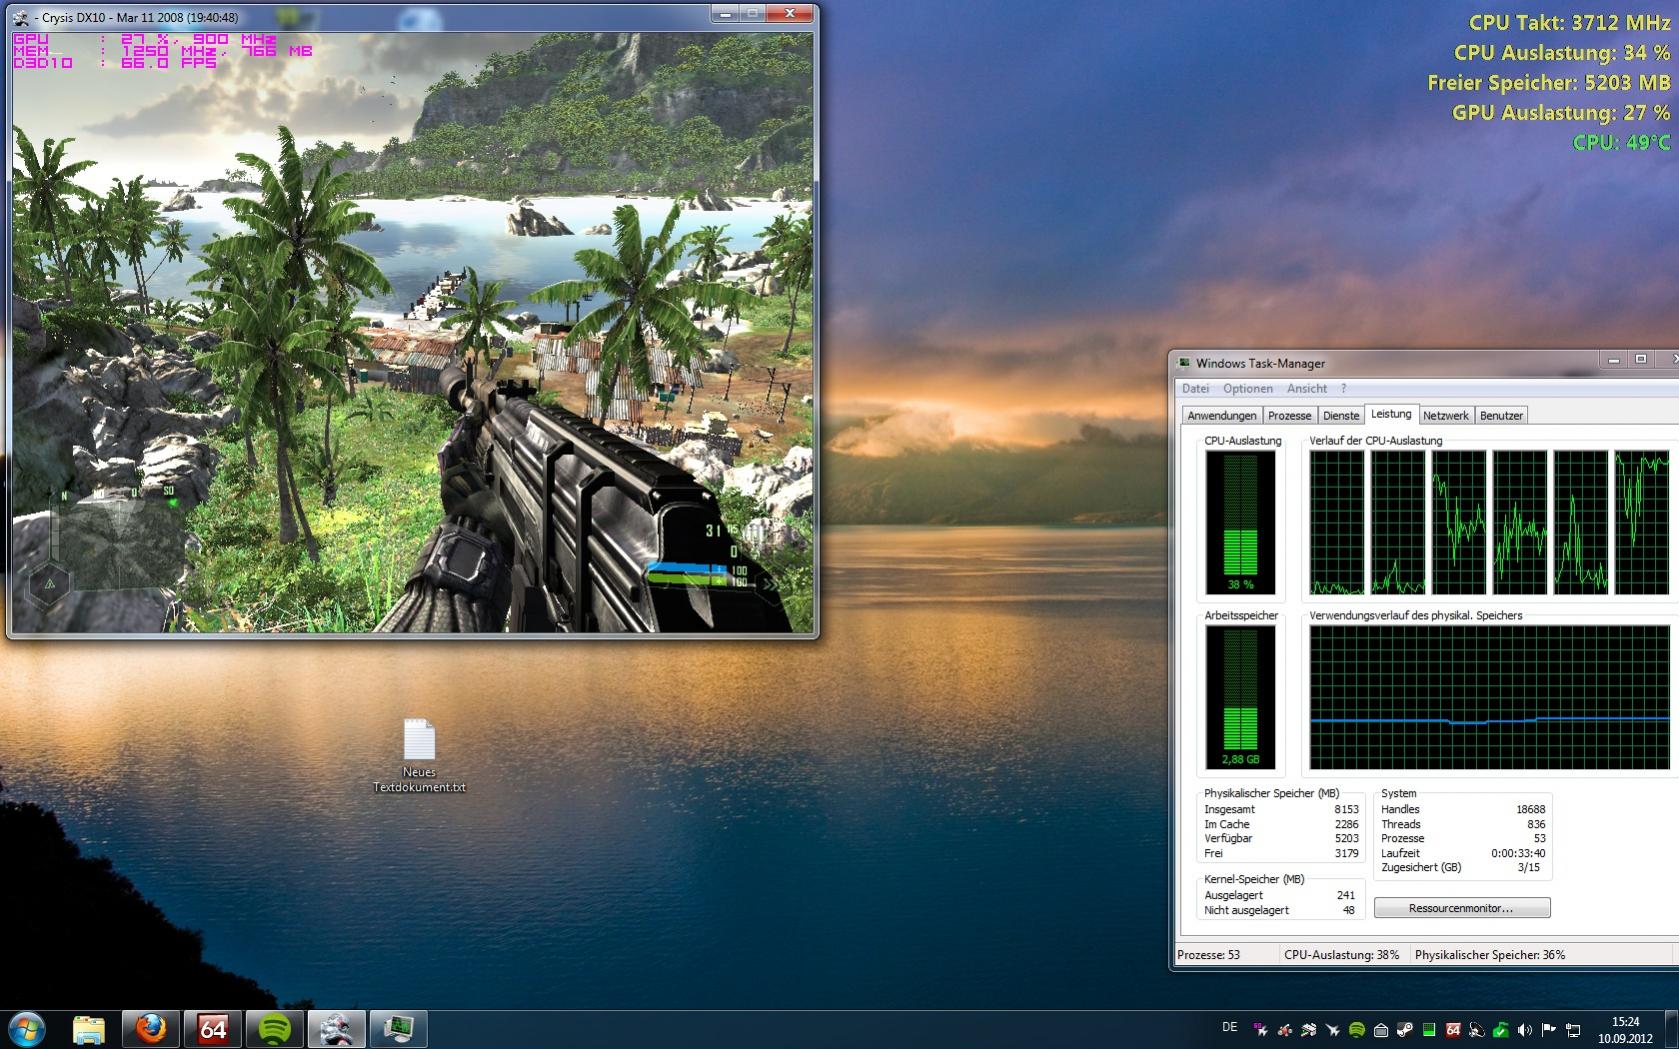Open the Datei menu in Task Manager
The image size is (1679, 1049).
[1195, 388]
